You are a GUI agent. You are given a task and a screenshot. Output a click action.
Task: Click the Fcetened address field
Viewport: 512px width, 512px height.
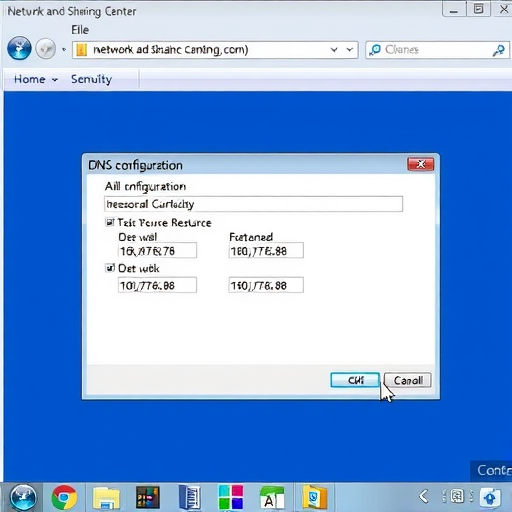tap(266, 250)
